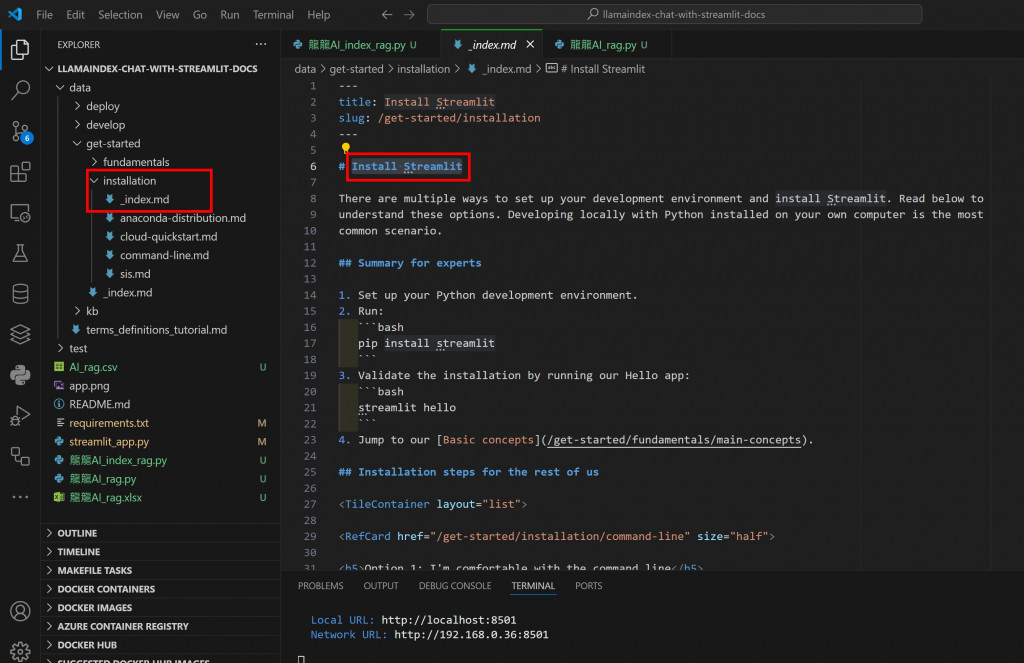Open anaconda-distribution.md in the explorer

(x=160, y=218)
